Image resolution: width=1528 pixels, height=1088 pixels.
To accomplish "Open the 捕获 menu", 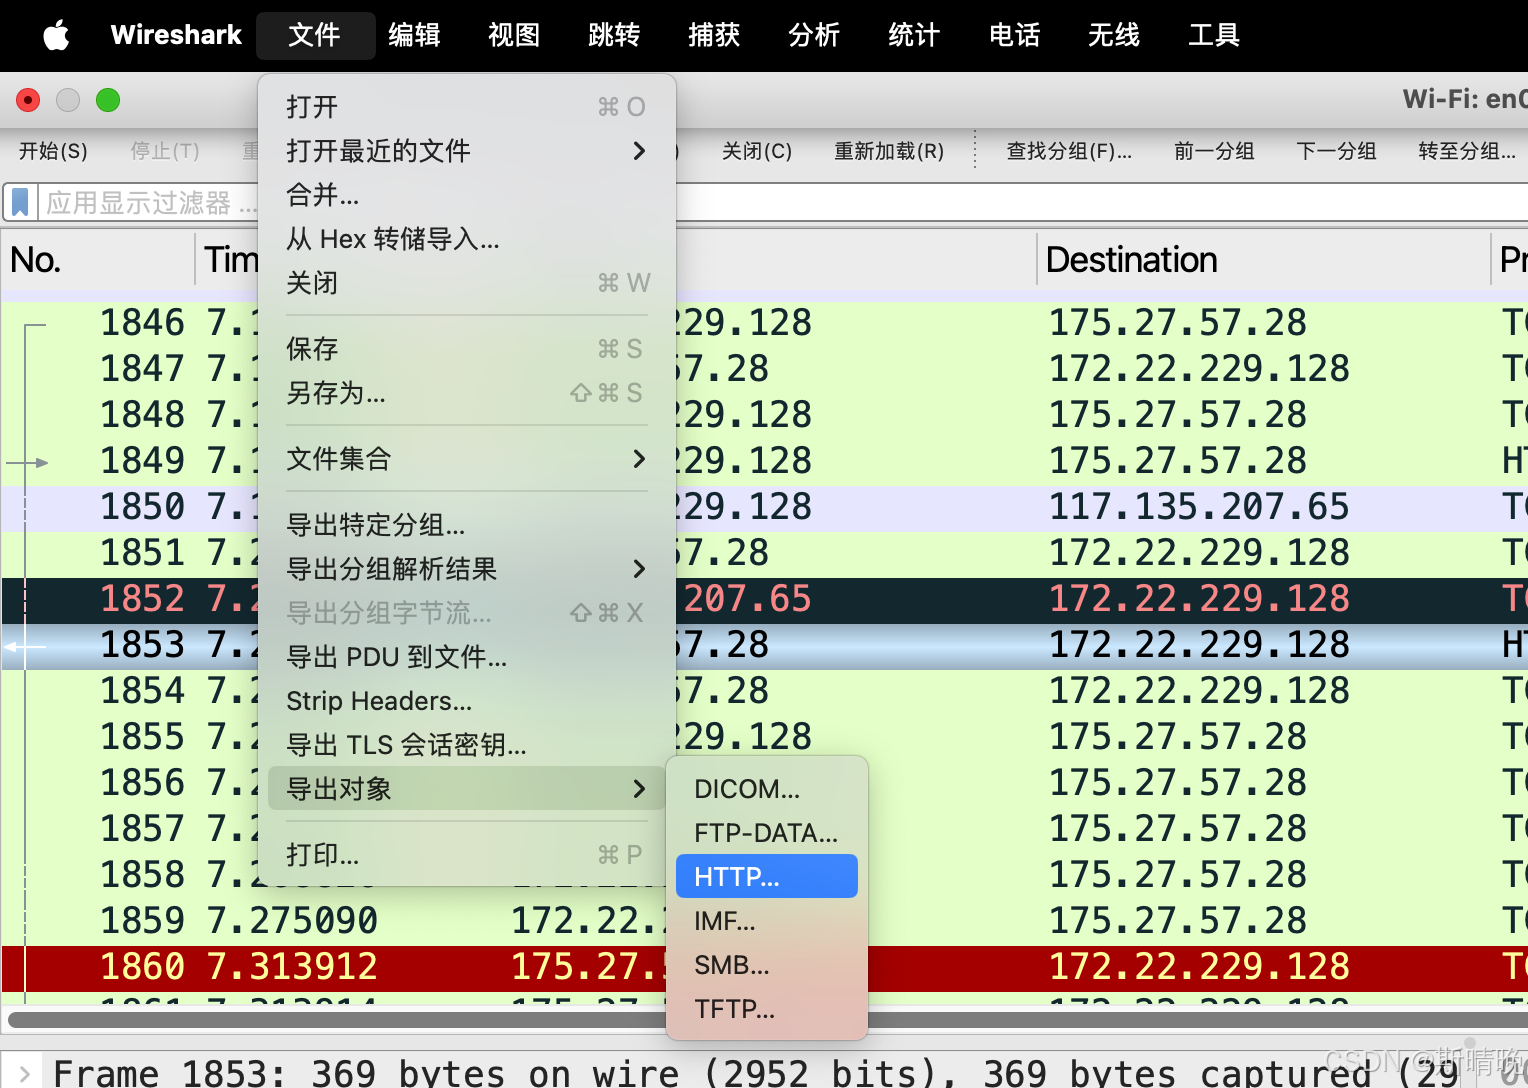I will (714, 35).
